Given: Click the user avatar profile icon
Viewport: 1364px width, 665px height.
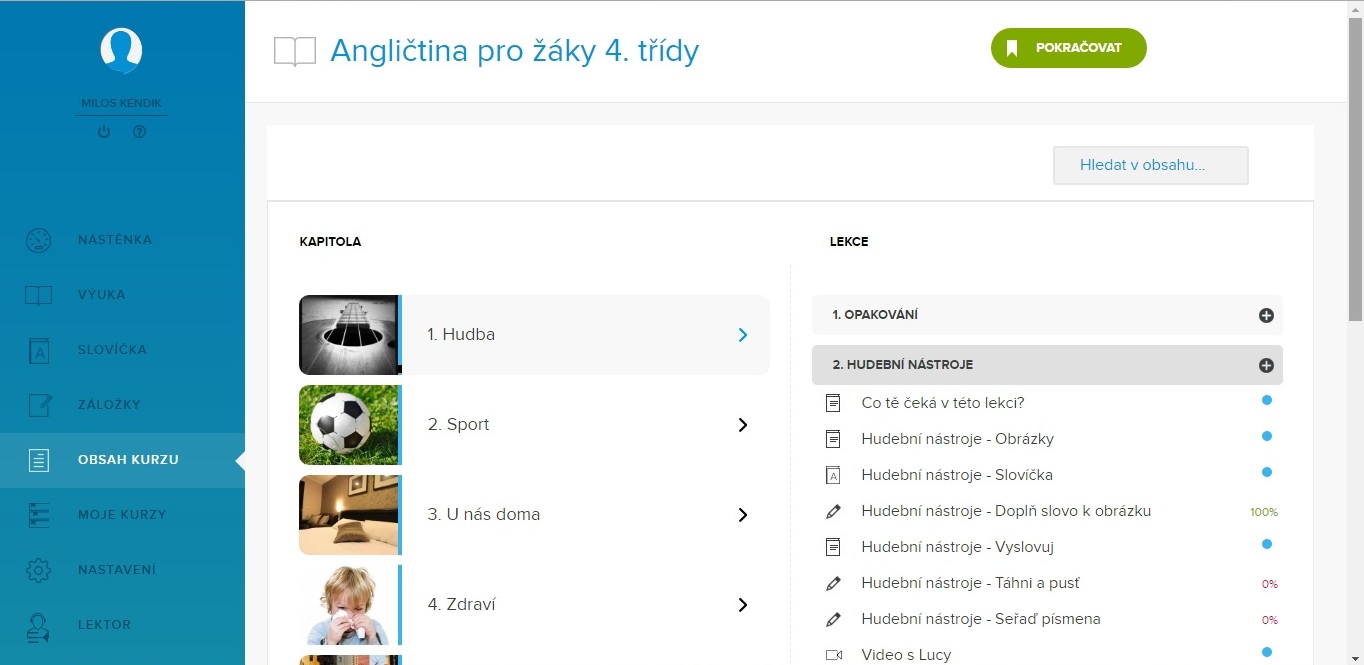Looking at the screenshot, I should [x=121, y=50].
